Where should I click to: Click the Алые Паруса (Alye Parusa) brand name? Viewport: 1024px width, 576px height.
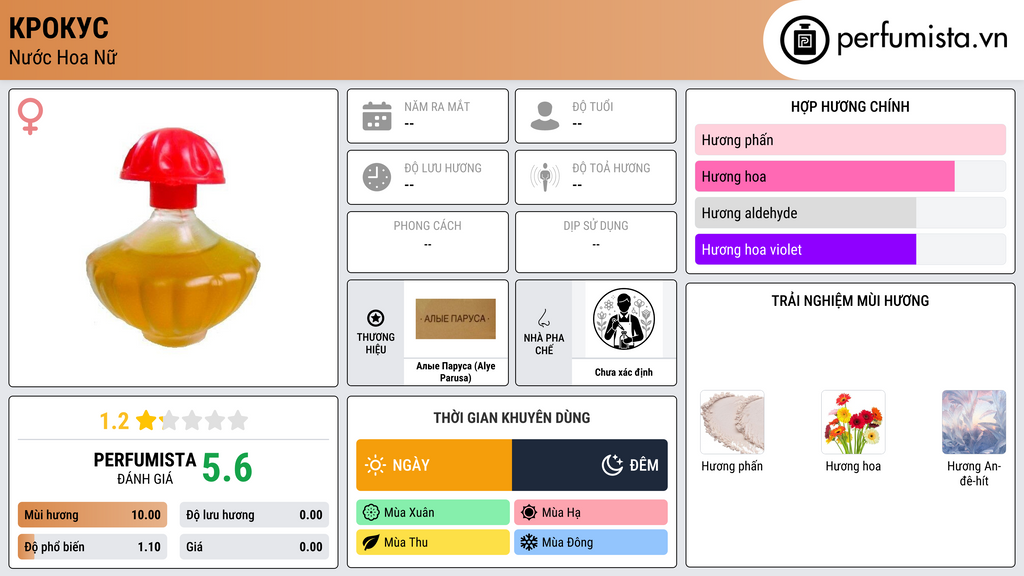pos(456,372)
